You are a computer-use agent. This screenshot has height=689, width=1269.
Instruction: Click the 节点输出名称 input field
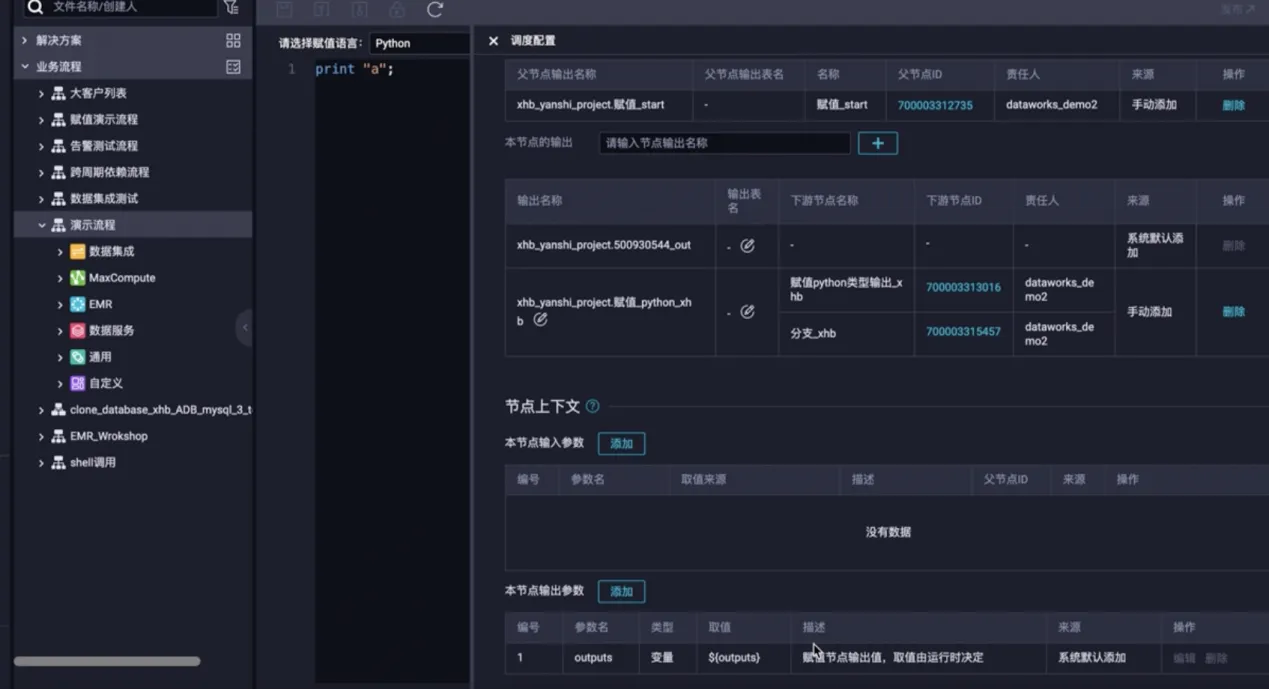coord(725,143)
